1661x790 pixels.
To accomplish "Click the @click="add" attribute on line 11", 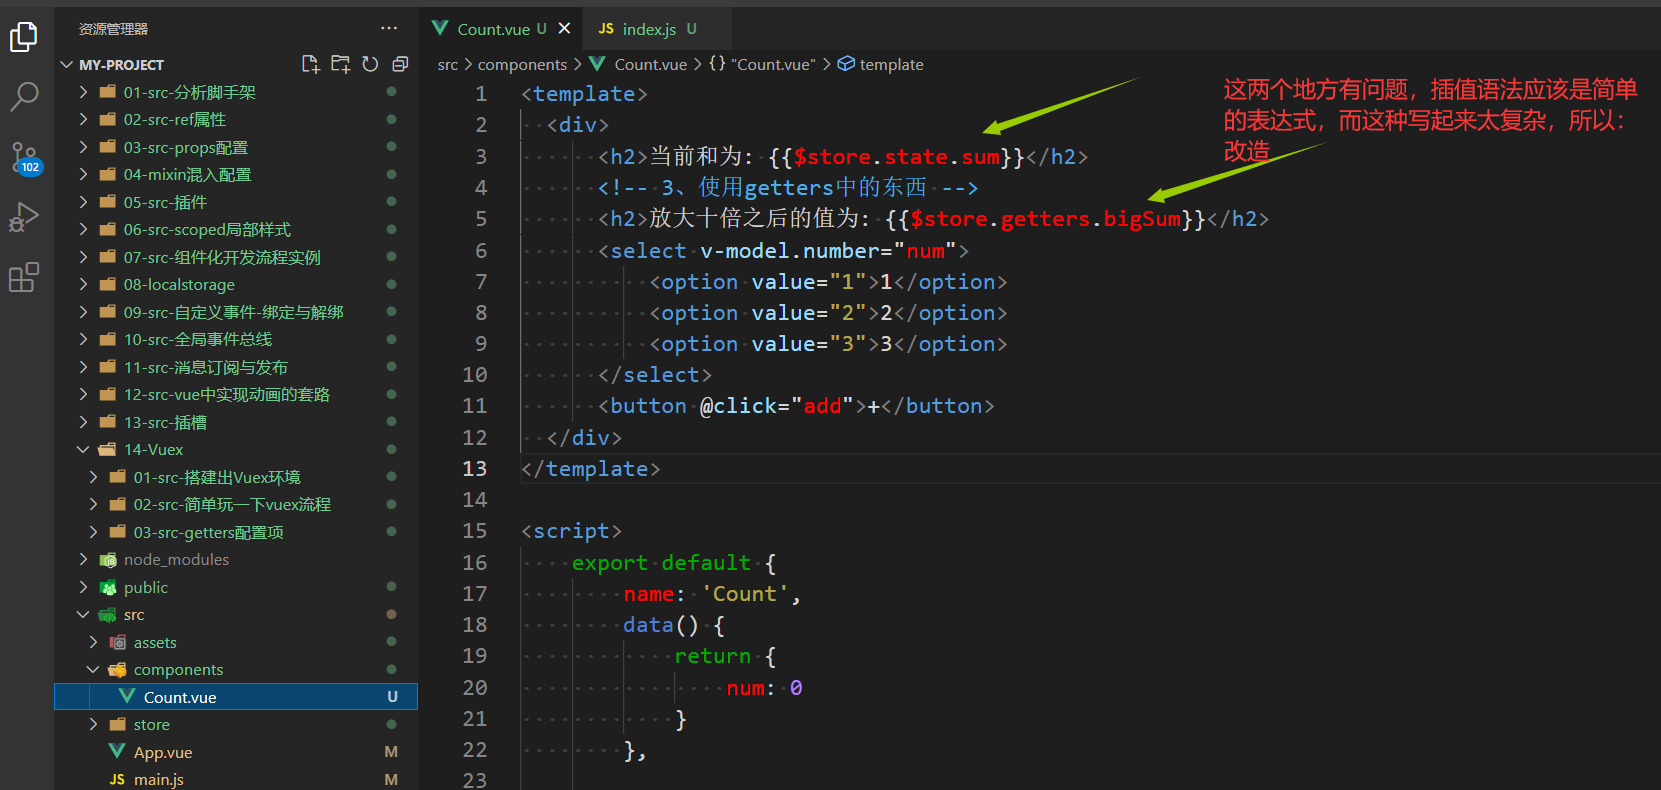I will tap(777, 406).
